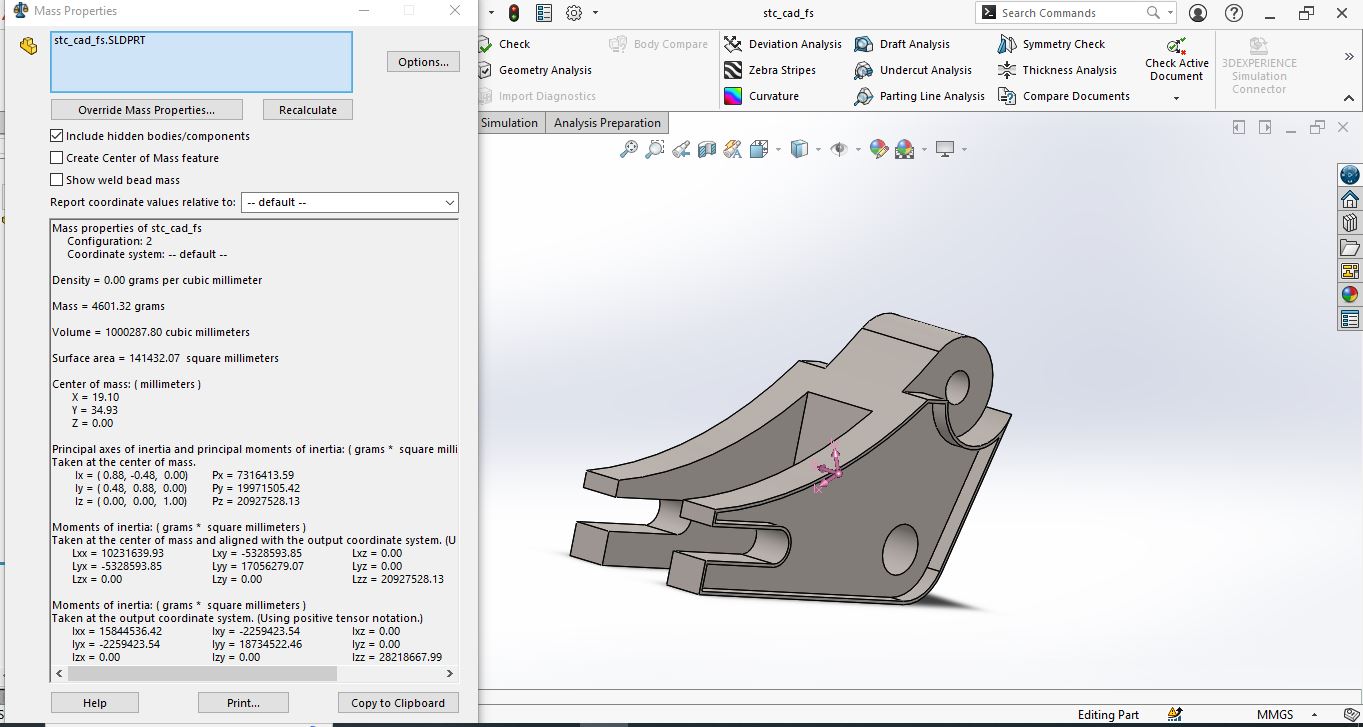Open Zebra Stripes analysis tool

781,70
